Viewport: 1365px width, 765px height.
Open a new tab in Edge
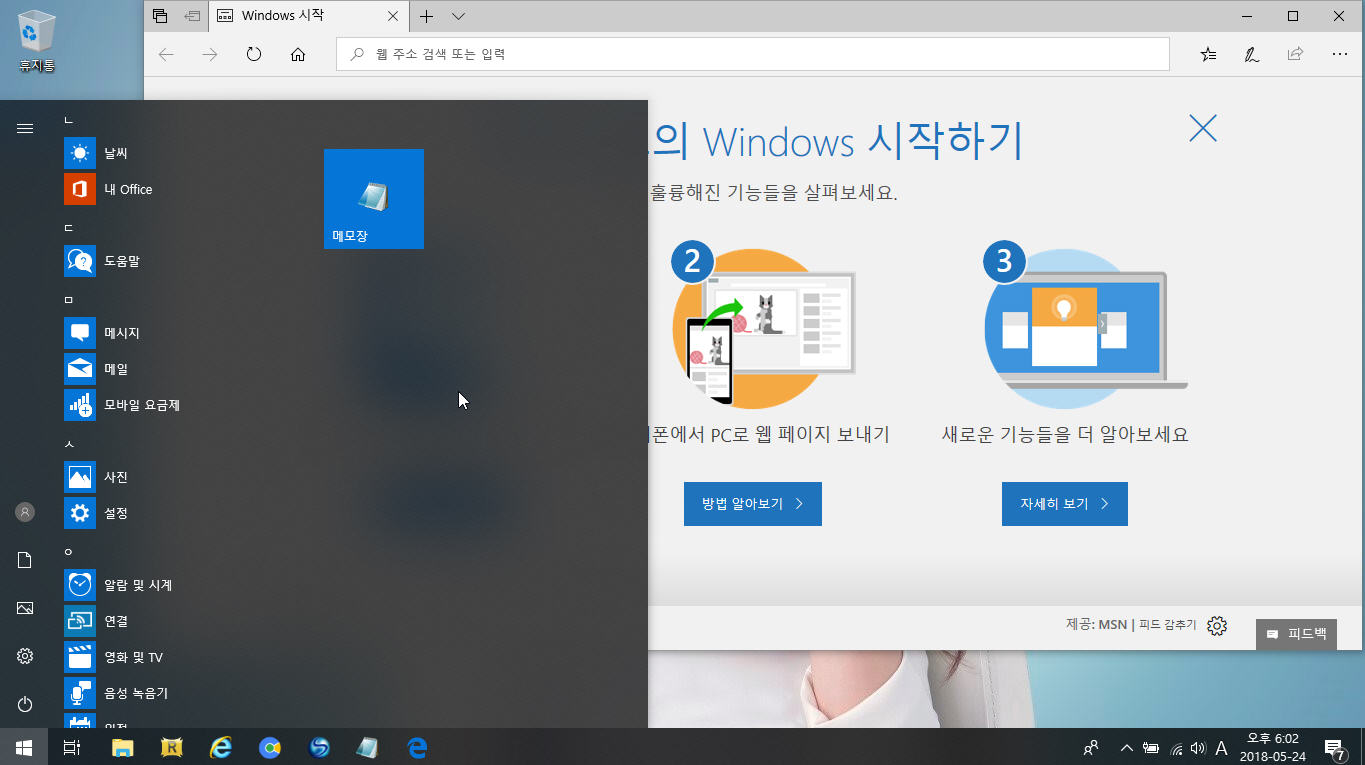pyautogui.click(x=426, y=16)
